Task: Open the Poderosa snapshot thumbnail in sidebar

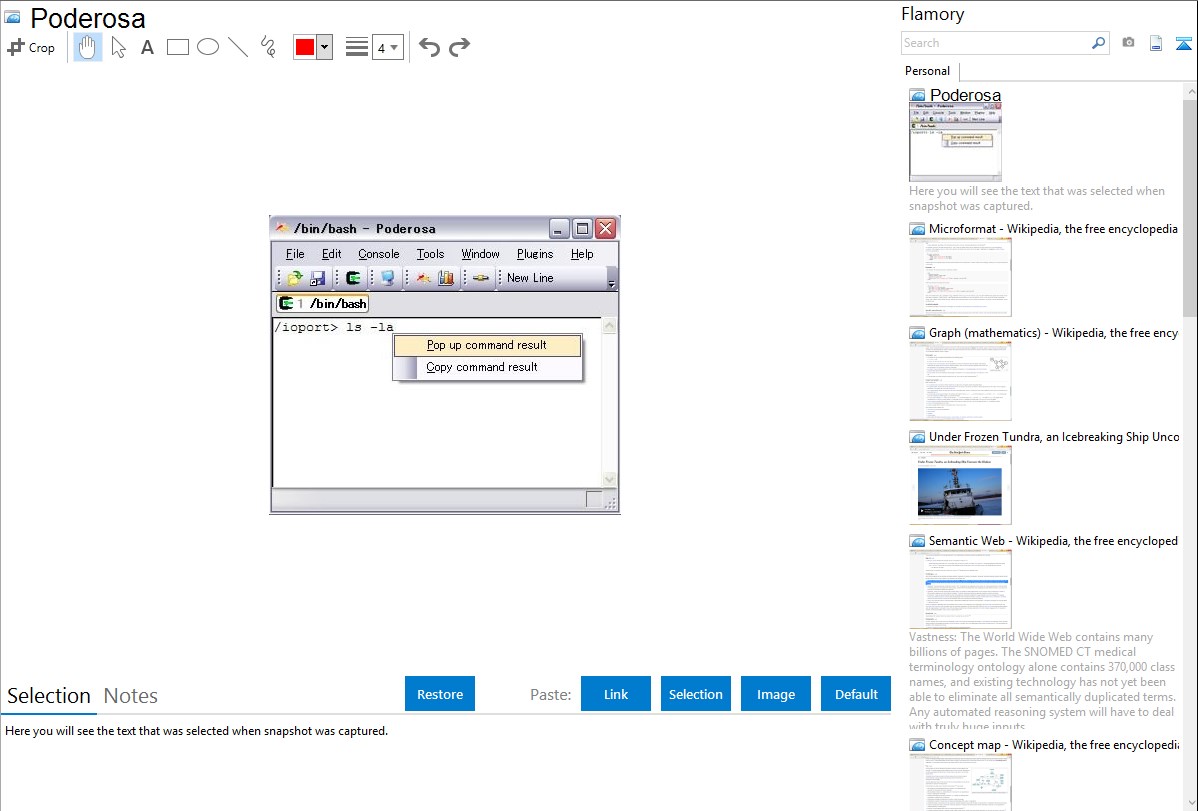Action: click(x=955, y=141)
